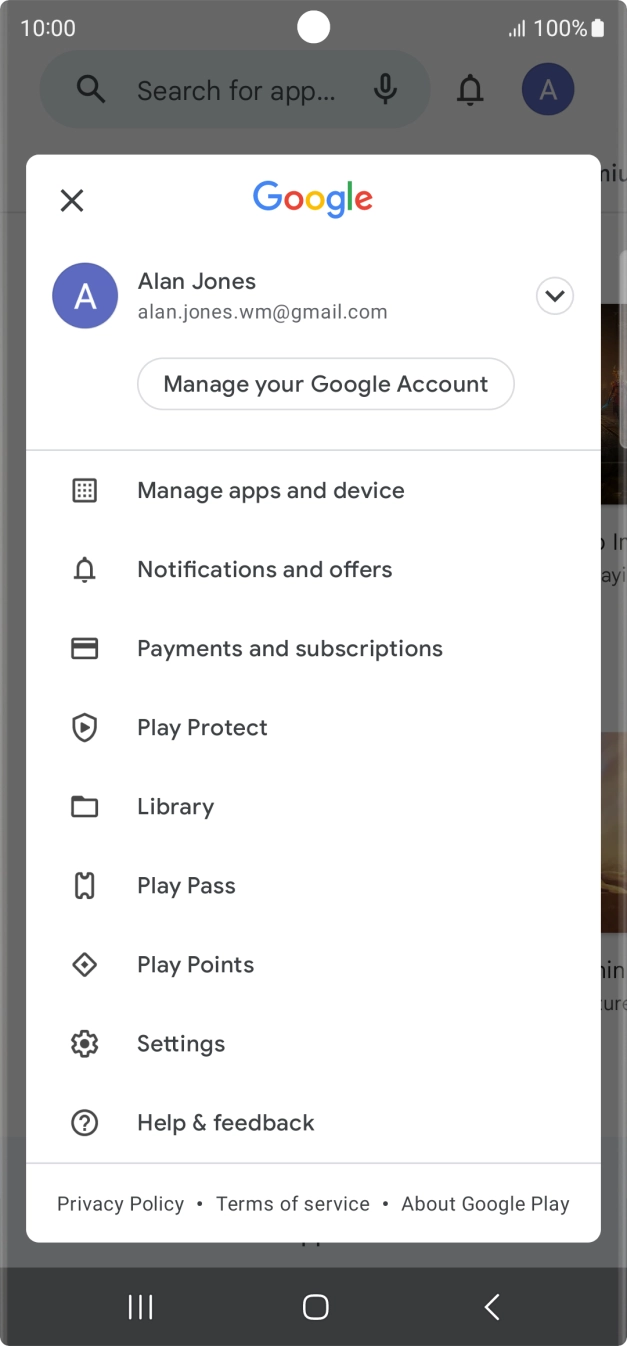
Task: Click the Manage apps and device grid icon
Action: point(85,490)
